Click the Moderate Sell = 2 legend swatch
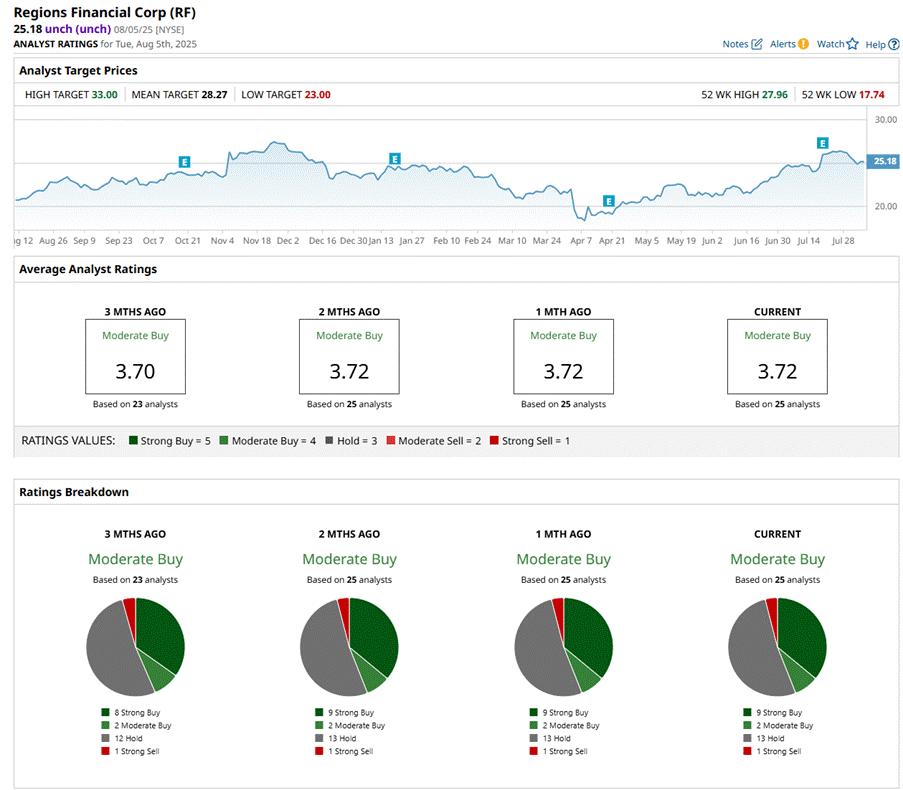Image resolution: width=903 pixels, height=790 pixels. click(391, 440)
